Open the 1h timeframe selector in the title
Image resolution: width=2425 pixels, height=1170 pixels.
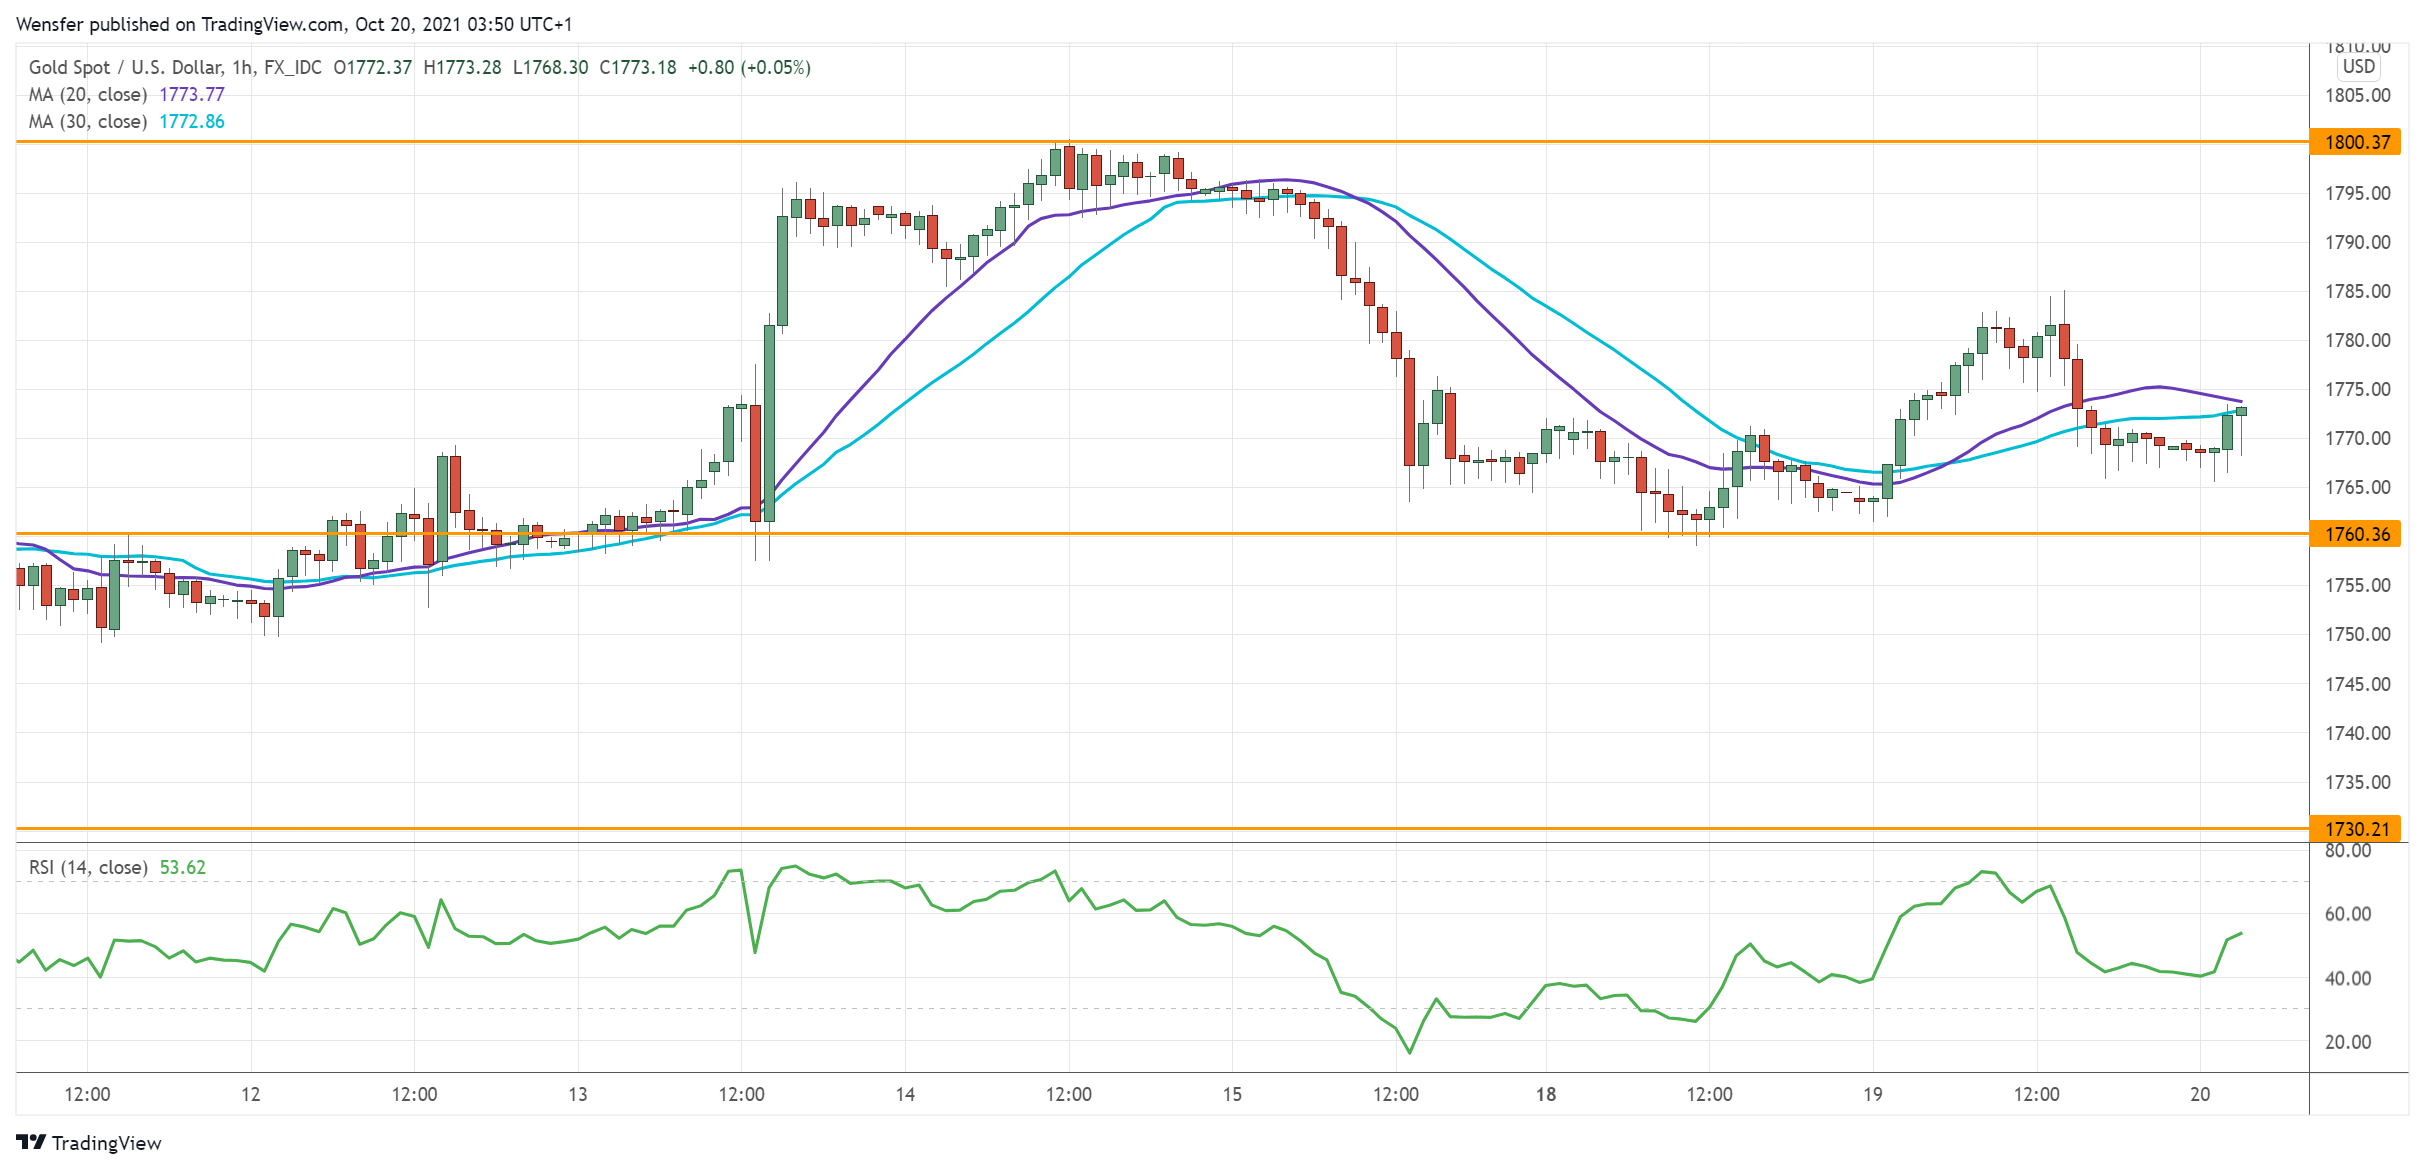pyautogui.click(x=246, y=68)
